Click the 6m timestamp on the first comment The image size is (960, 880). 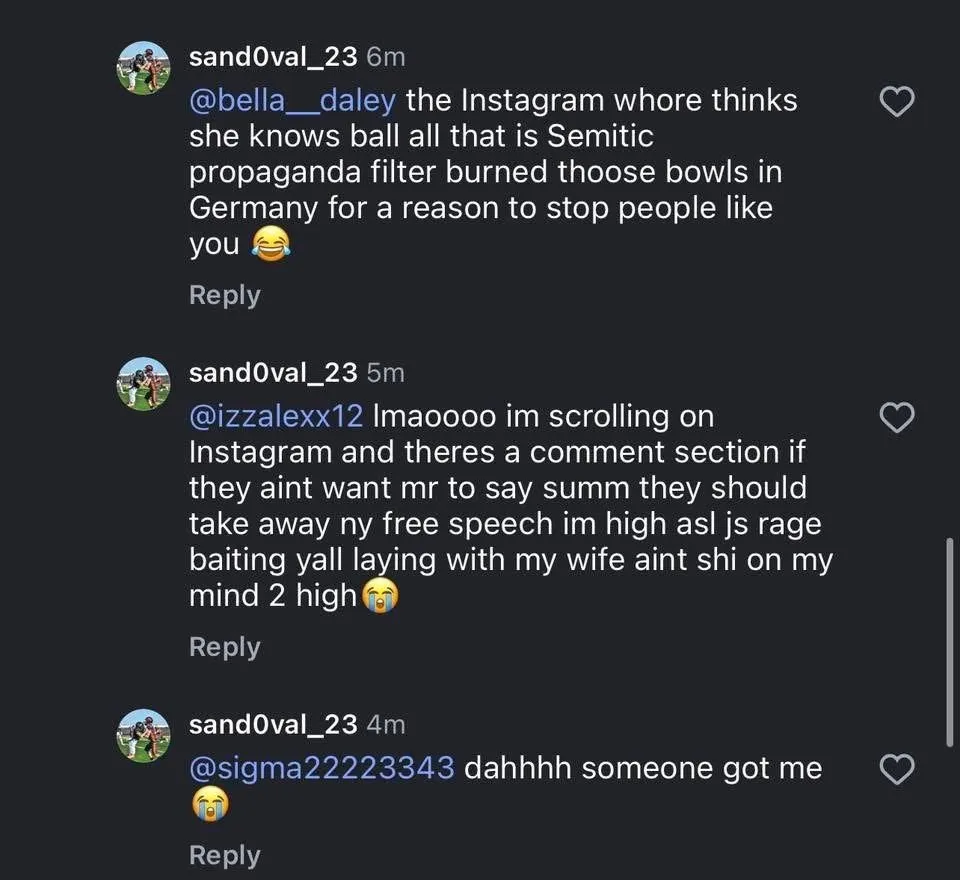point(386,57)
